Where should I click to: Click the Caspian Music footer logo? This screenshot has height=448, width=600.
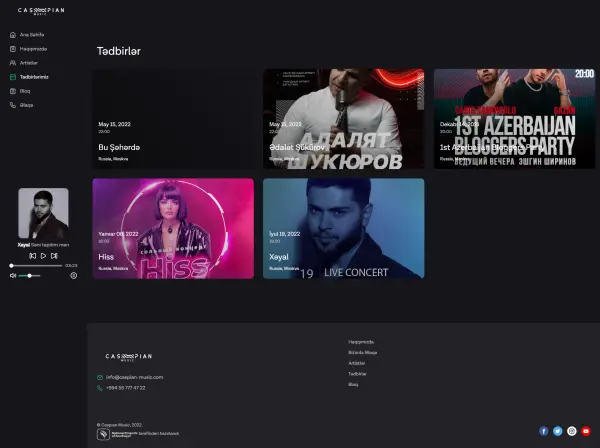[x=129, y=357]
